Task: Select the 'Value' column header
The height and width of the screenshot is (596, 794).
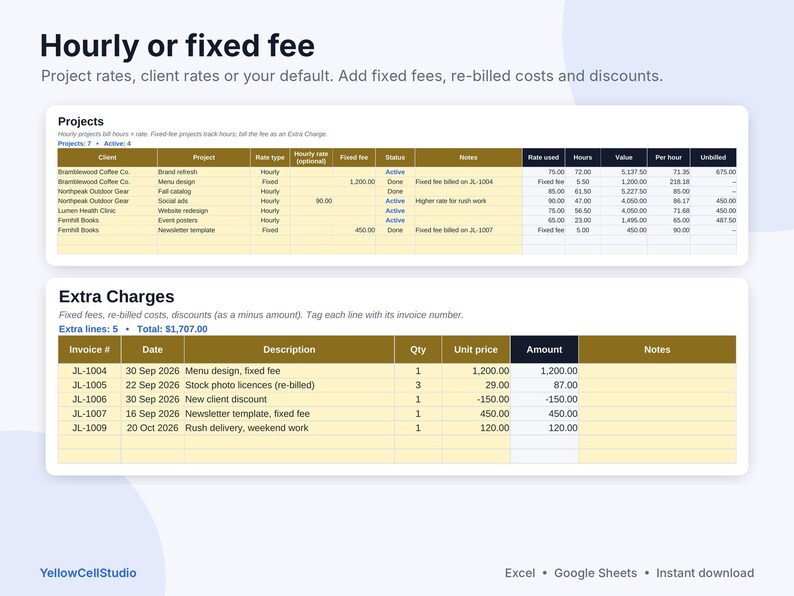Action: pyautogui.click(x=624, y=157)
